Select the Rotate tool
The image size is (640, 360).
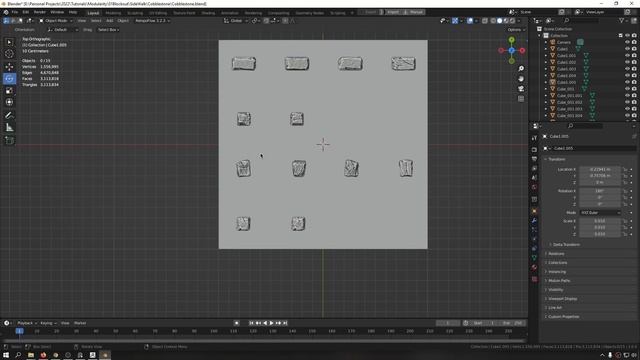9,78
